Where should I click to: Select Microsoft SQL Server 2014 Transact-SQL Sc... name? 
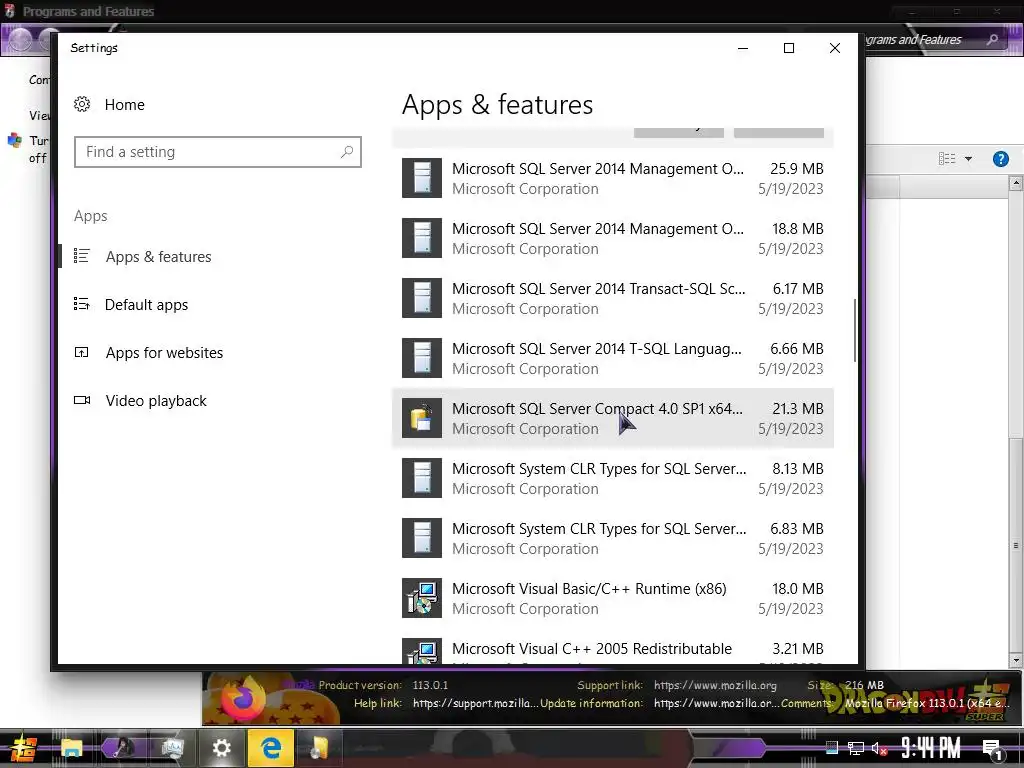598,289
